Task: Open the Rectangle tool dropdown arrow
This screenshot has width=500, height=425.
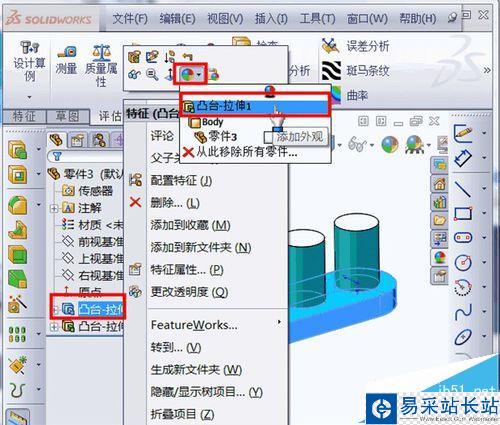Action: [x=484, y=213]
